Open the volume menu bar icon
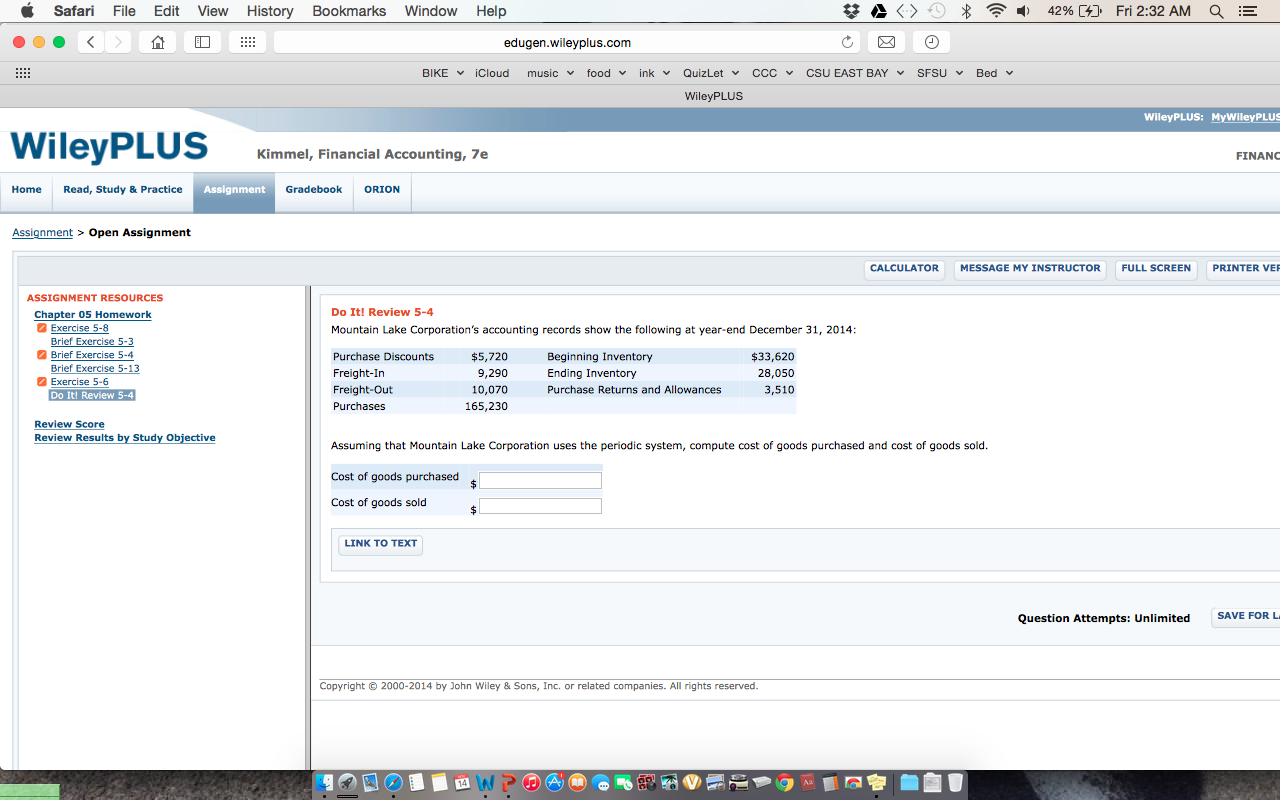 (1024, 11)
